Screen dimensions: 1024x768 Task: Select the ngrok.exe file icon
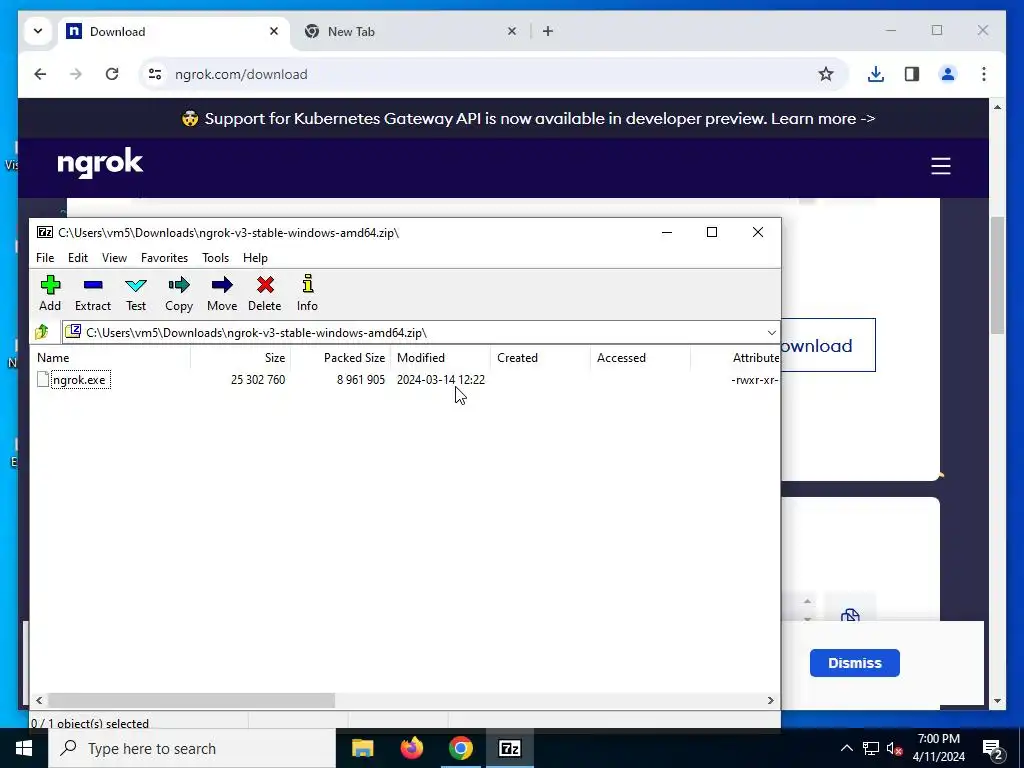click(43, 379)
